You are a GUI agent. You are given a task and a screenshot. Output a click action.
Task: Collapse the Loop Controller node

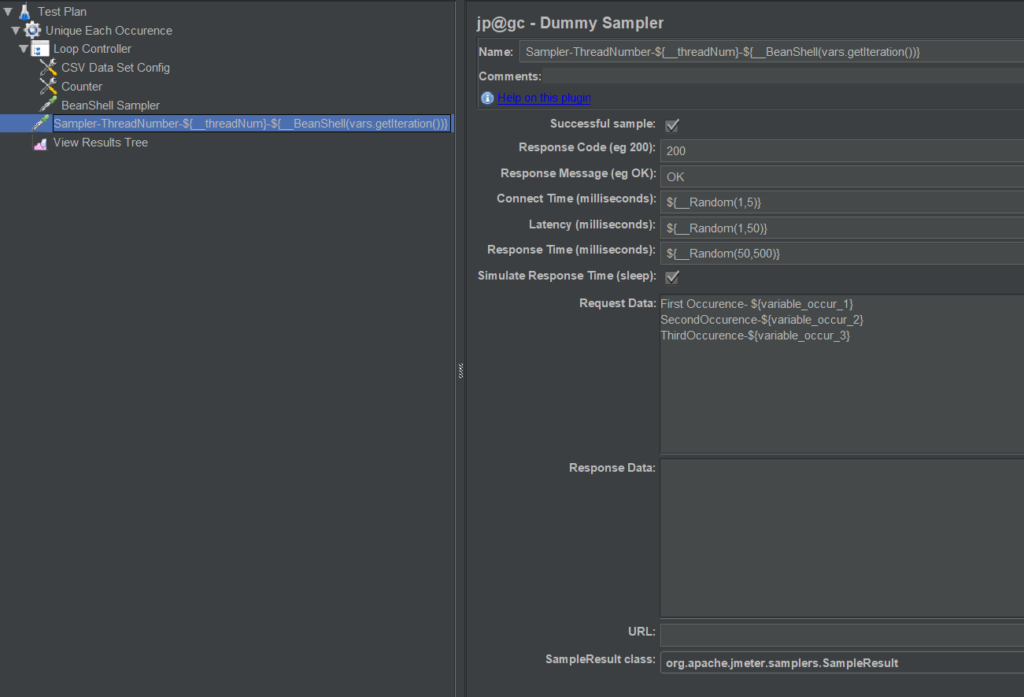click(x=23, y=49)
